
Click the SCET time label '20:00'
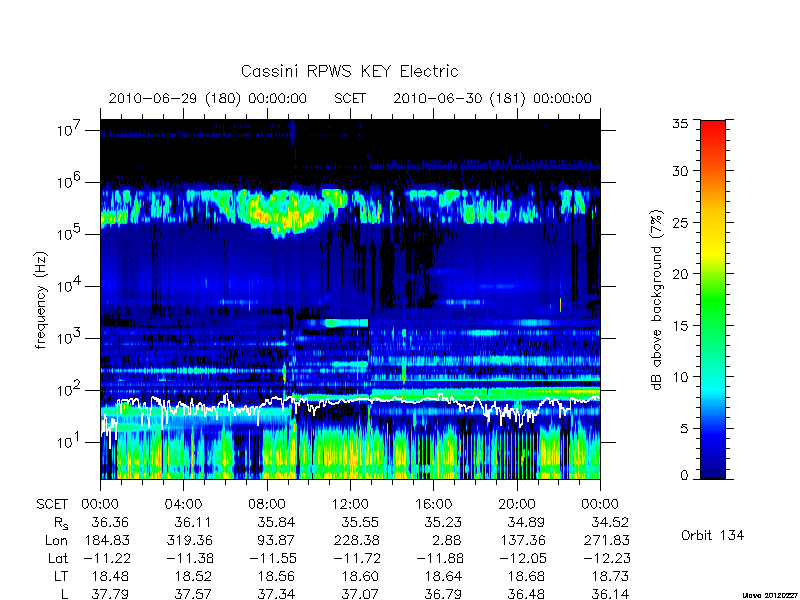click(517, 504)
